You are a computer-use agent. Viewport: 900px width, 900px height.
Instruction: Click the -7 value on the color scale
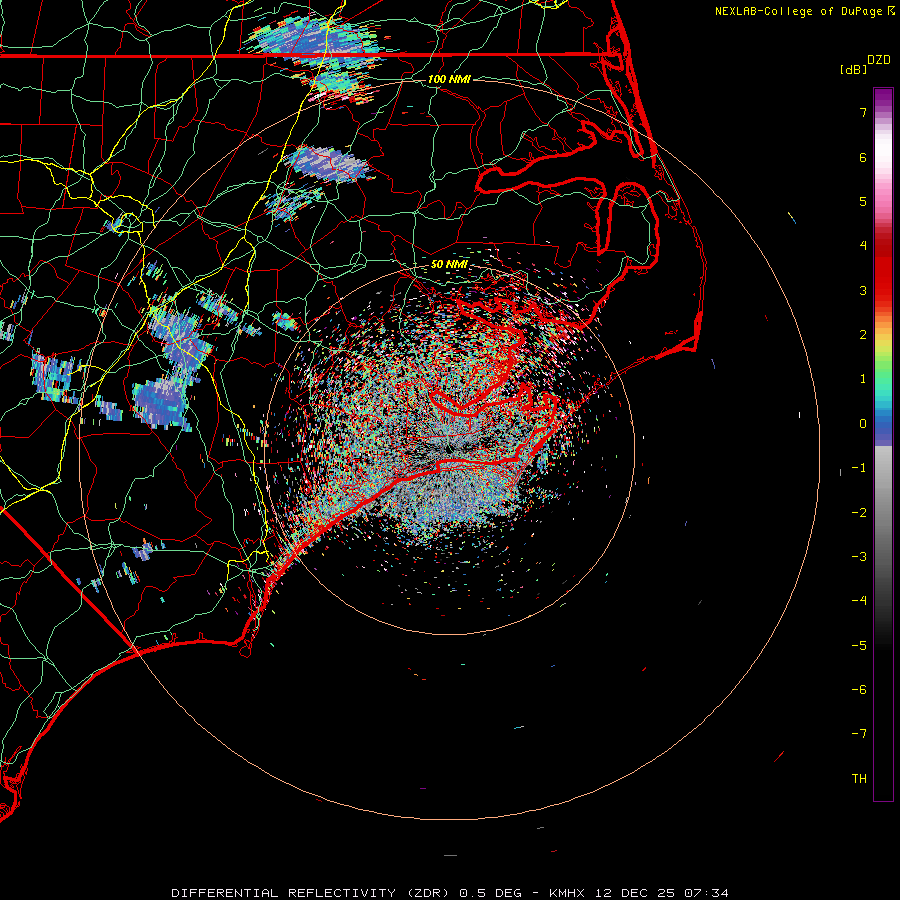click(x=859, y=734)
